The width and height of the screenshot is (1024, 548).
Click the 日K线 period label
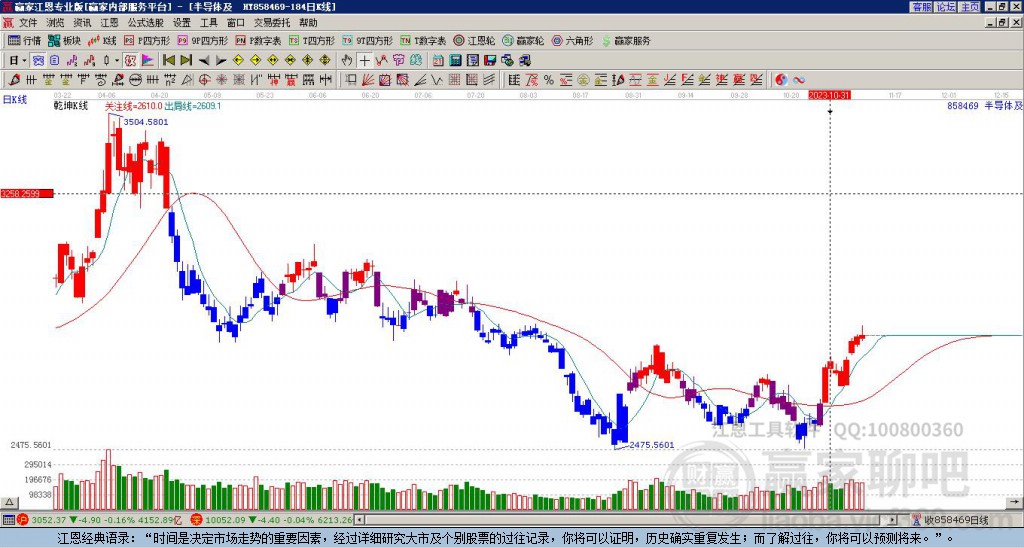tap(14, 99)
